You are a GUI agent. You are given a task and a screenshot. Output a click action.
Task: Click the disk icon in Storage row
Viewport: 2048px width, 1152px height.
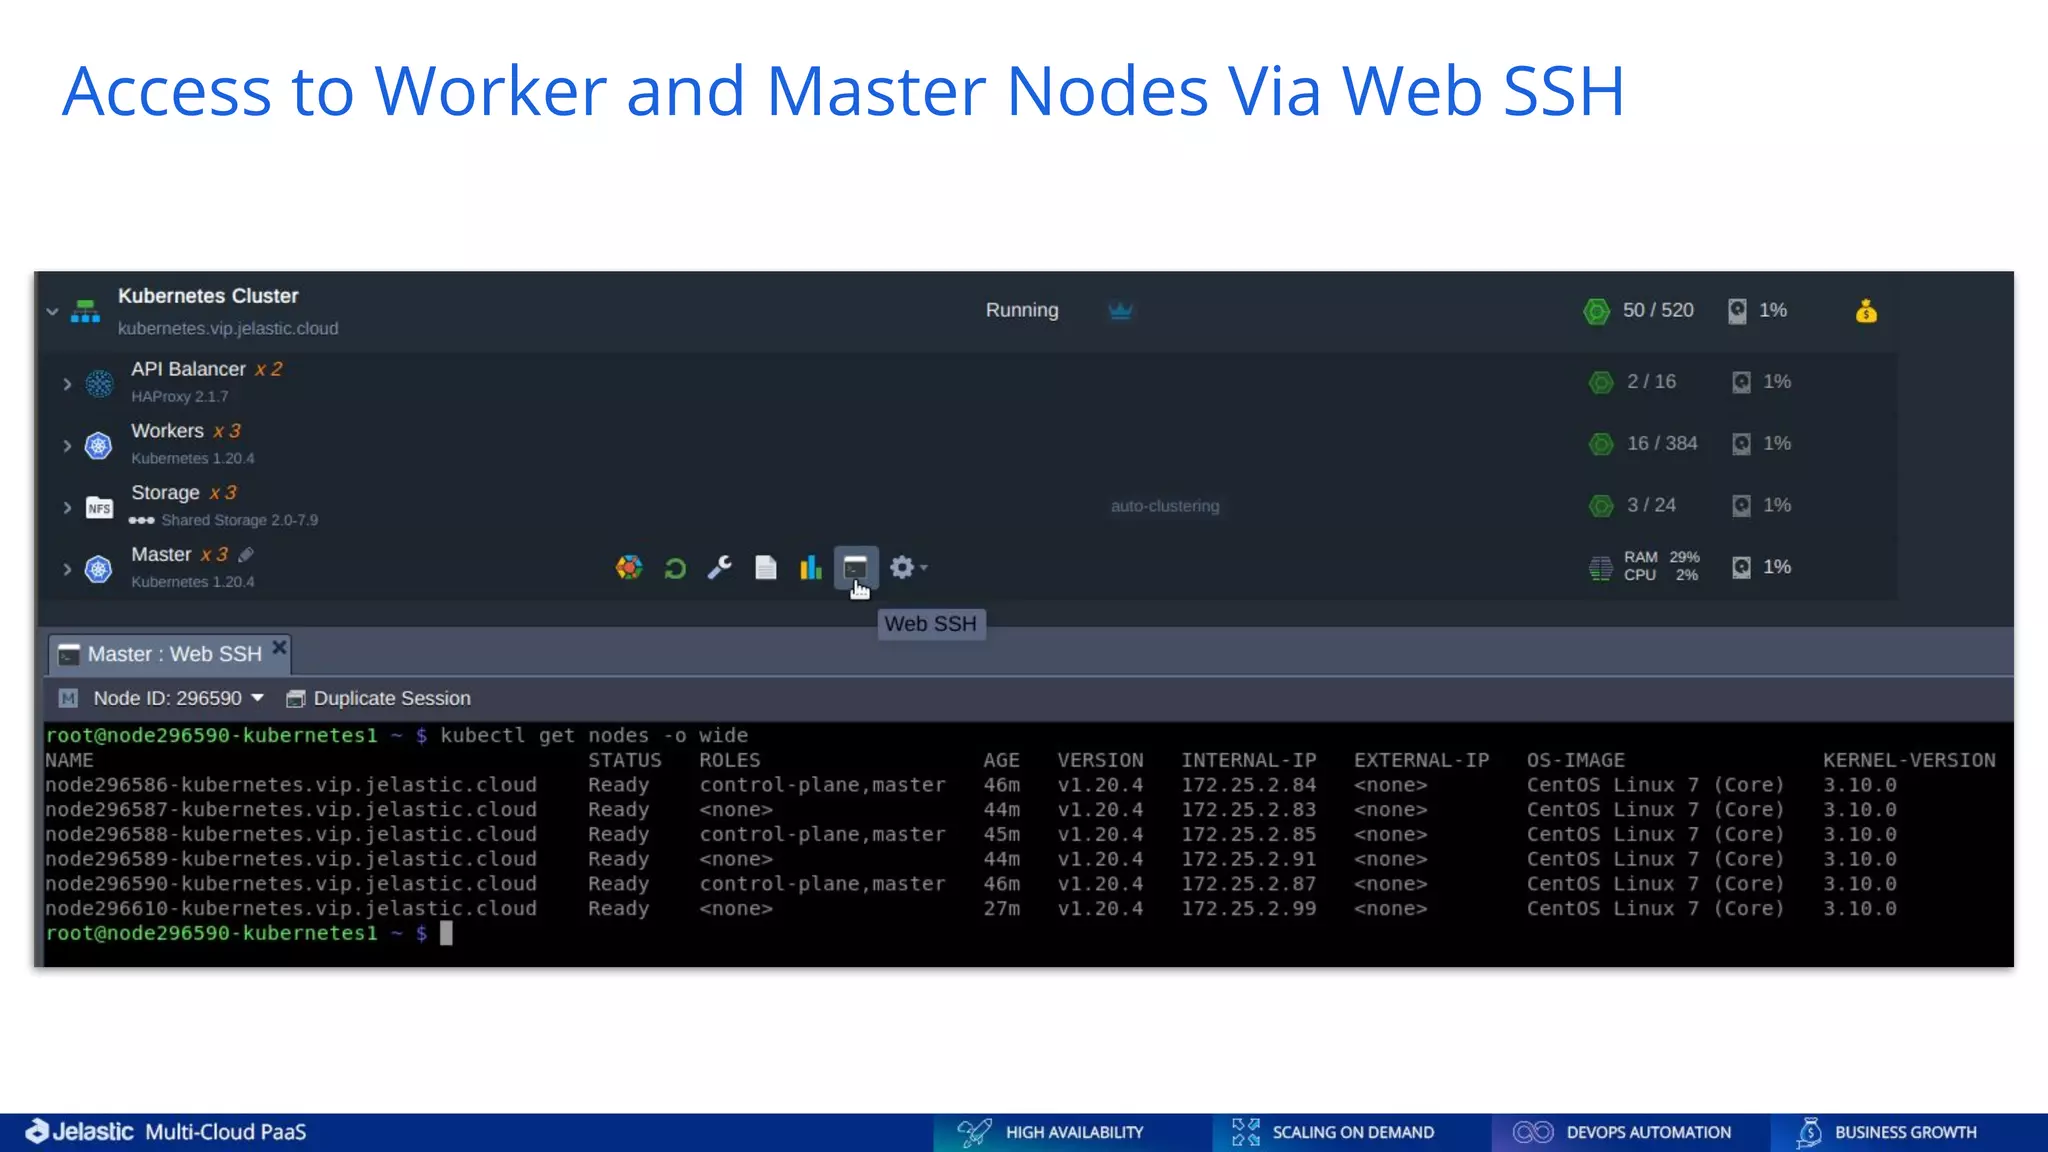click(x=1741, y=506)
